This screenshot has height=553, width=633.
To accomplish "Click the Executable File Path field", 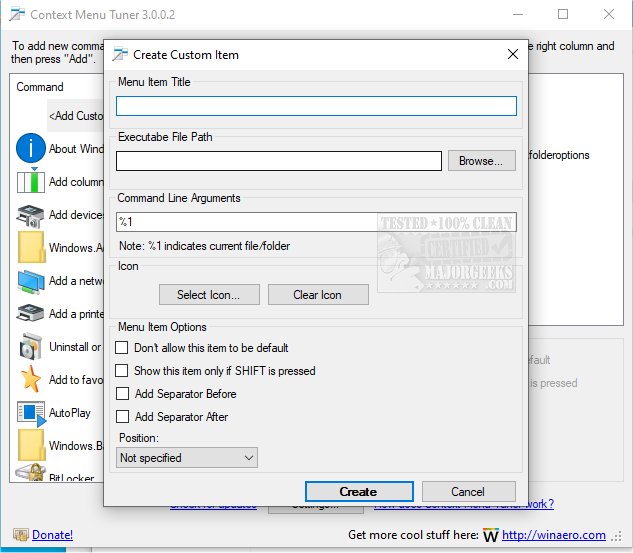I will coord(279,161).
